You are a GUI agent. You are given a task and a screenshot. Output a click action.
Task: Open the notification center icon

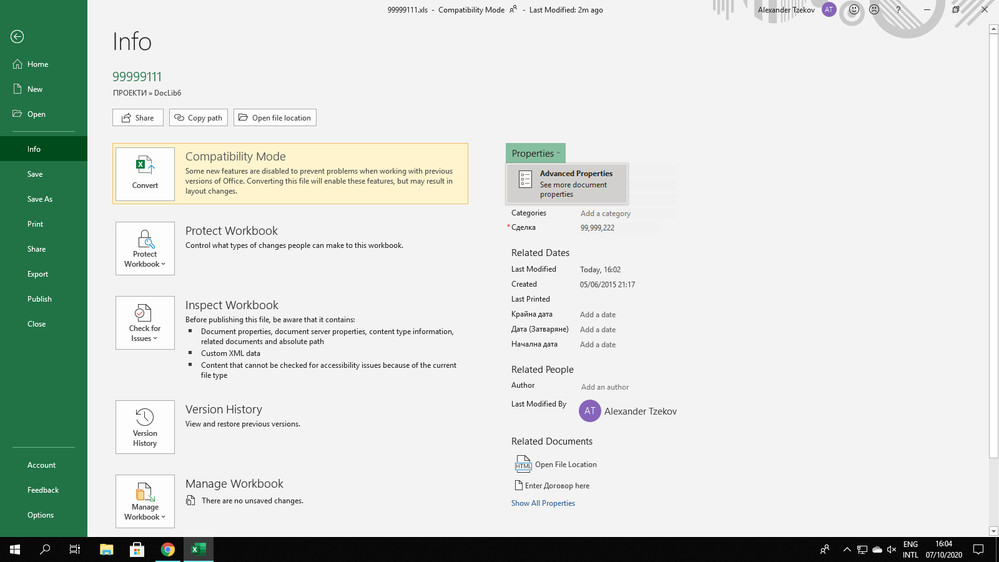coord(979,549)
